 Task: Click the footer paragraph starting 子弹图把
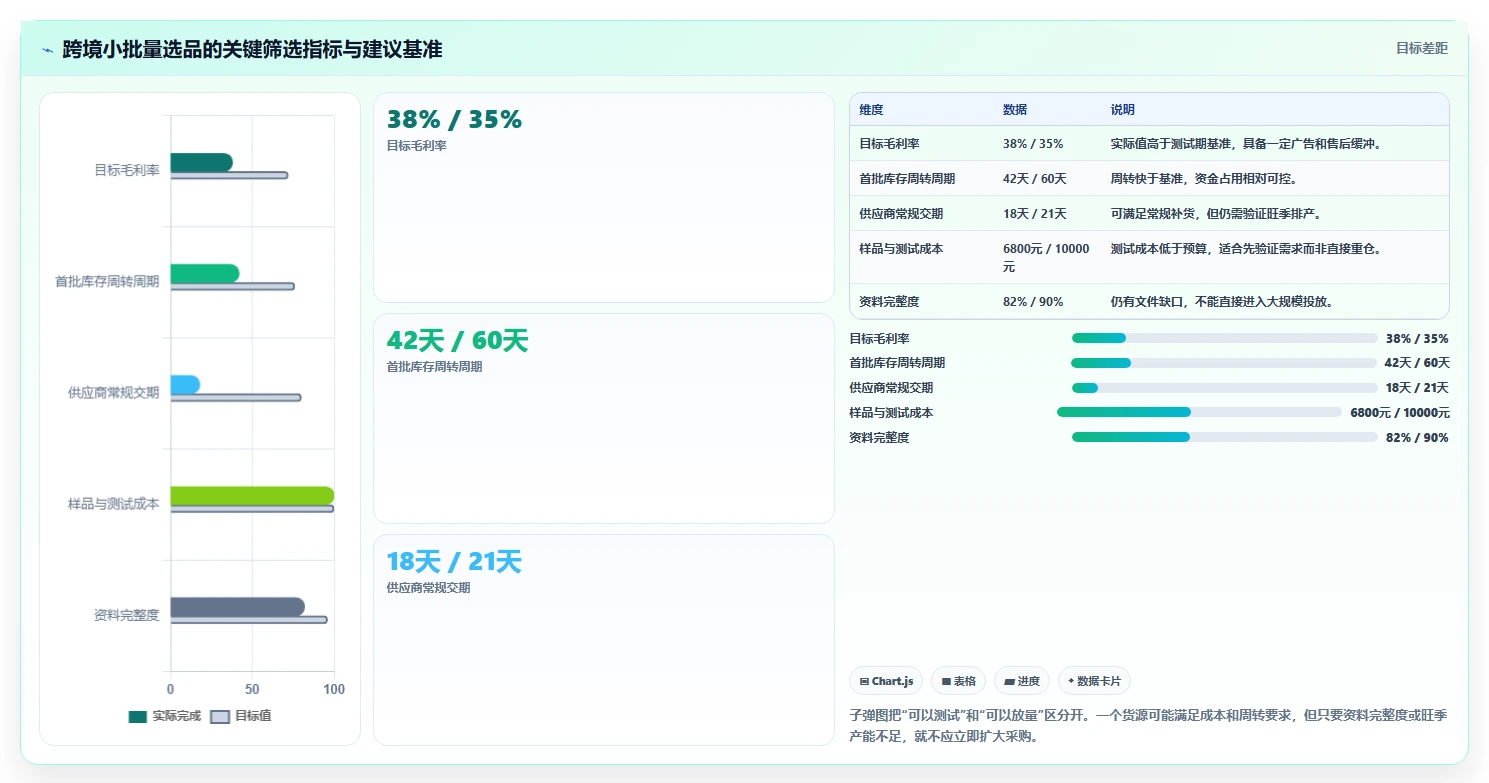[x=1148, y=726]
